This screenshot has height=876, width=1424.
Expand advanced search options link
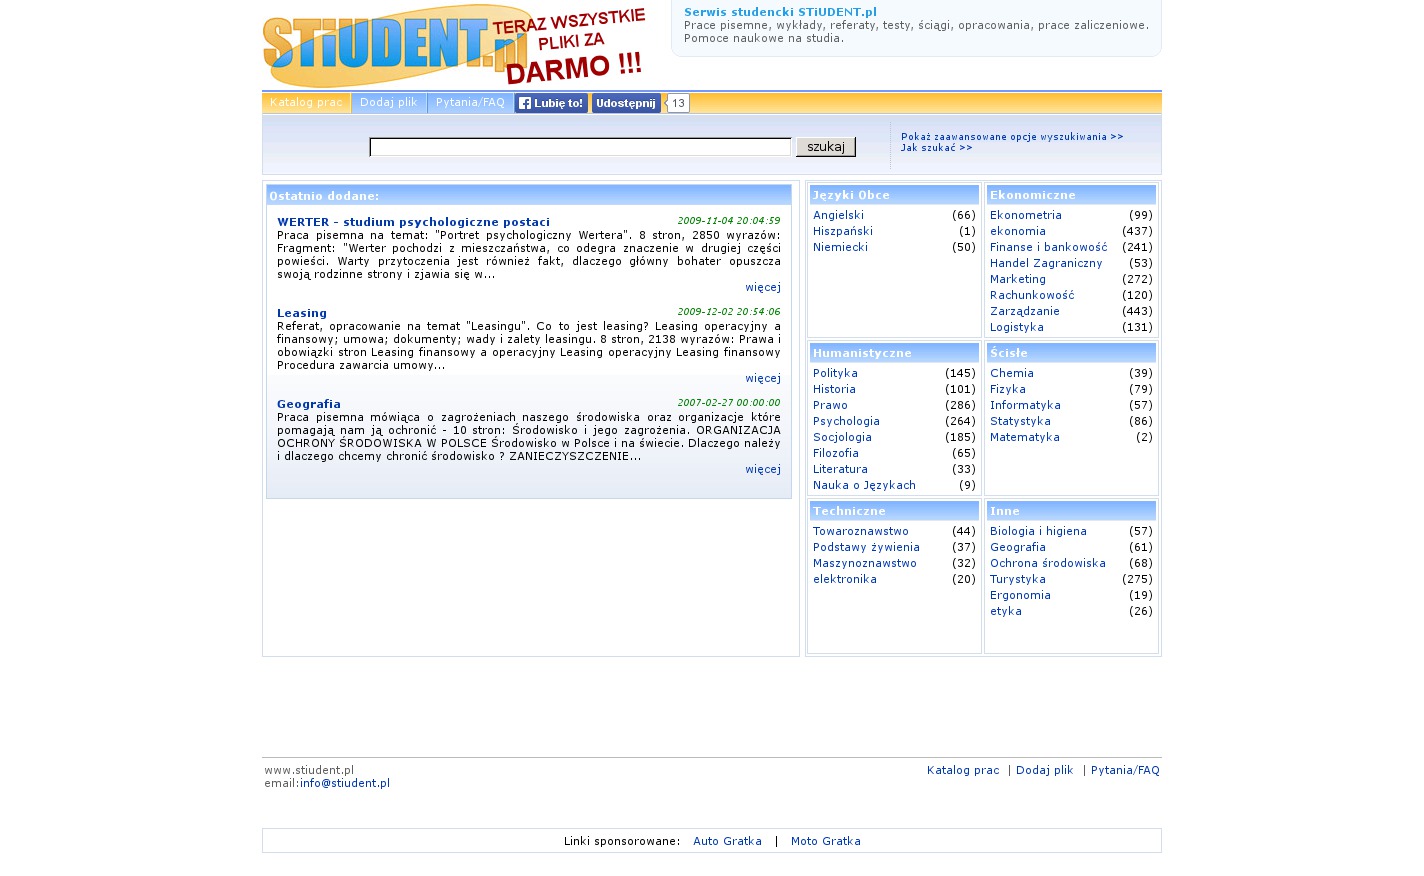point(1011,137)
